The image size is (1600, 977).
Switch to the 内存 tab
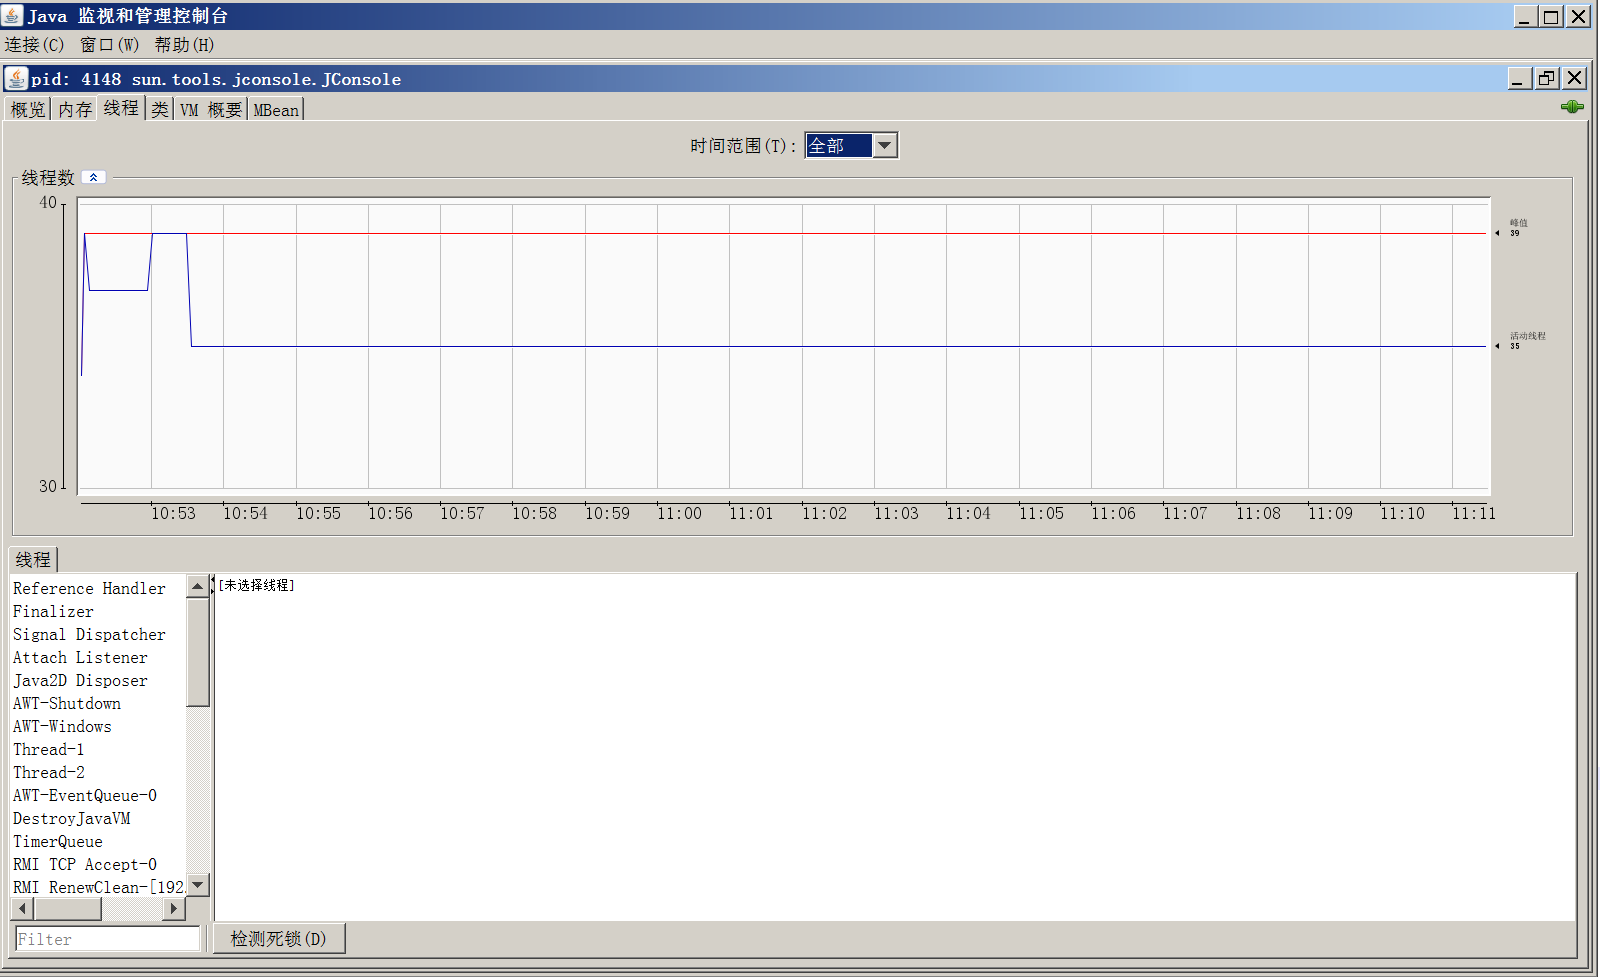click(x=73, y=109)
